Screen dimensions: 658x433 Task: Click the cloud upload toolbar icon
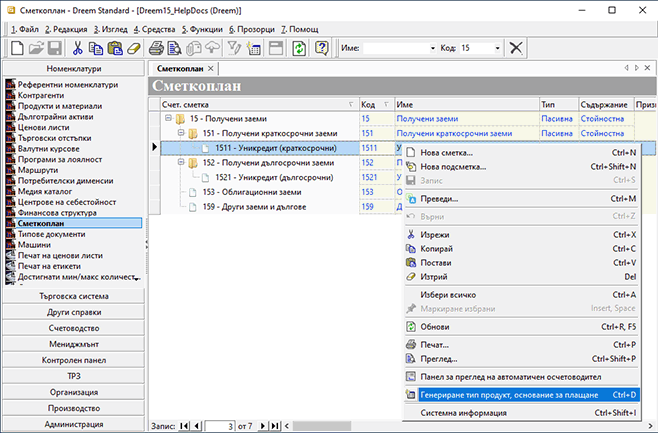(212, 48)
